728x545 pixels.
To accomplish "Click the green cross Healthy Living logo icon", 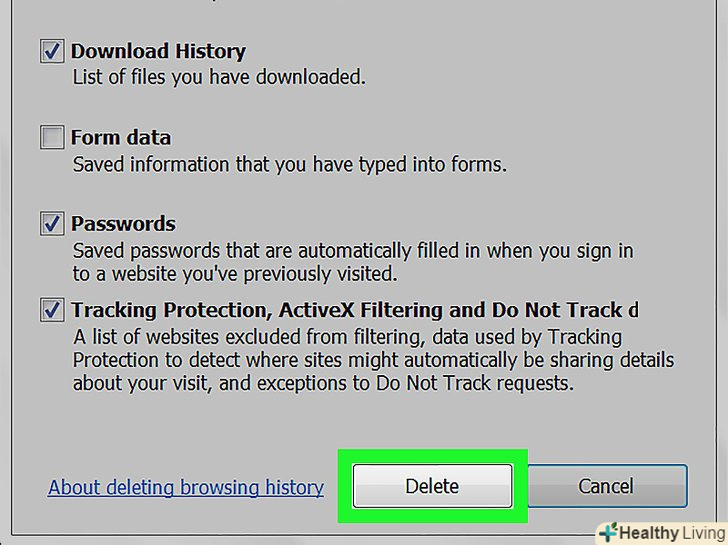I will [x=608, y=532].
